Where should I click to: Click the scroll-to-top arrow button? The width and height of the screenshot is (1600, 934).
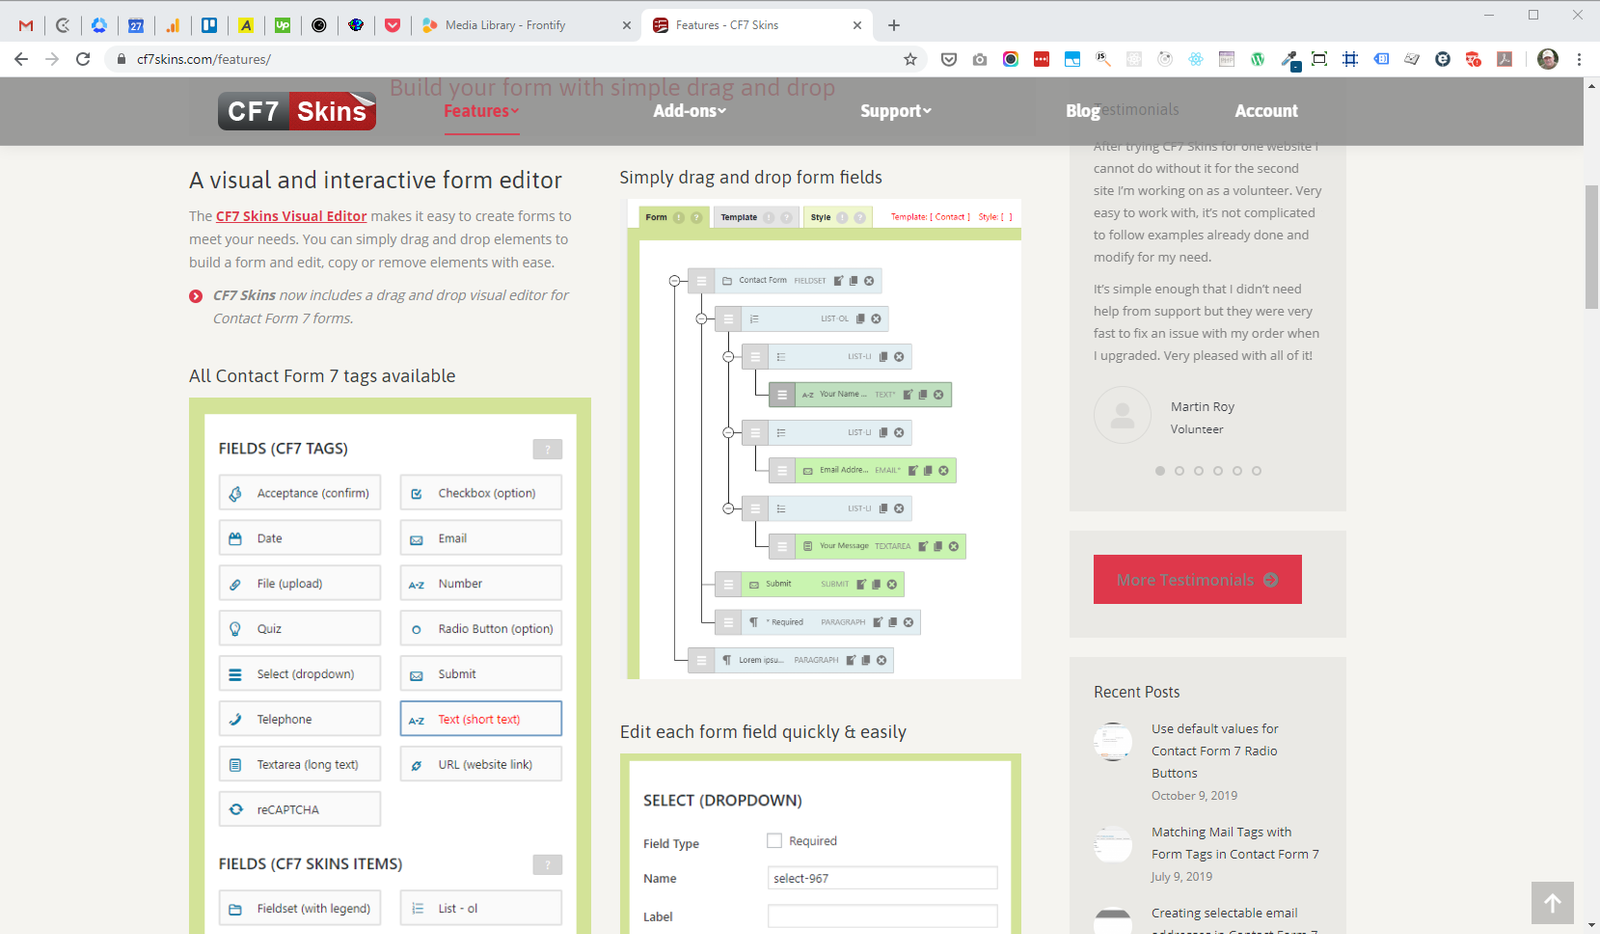click(1552, 903)
